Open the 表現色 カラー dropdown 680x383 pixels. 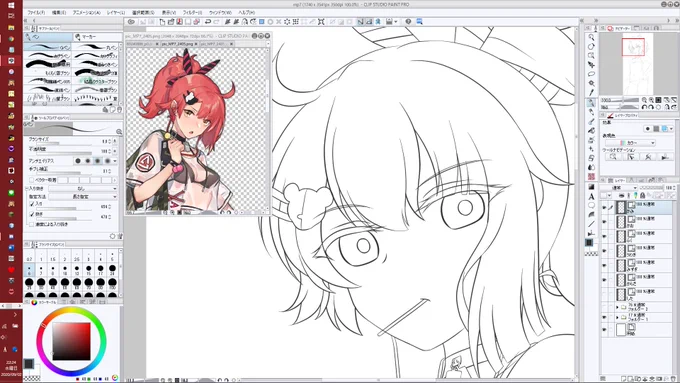631,143
